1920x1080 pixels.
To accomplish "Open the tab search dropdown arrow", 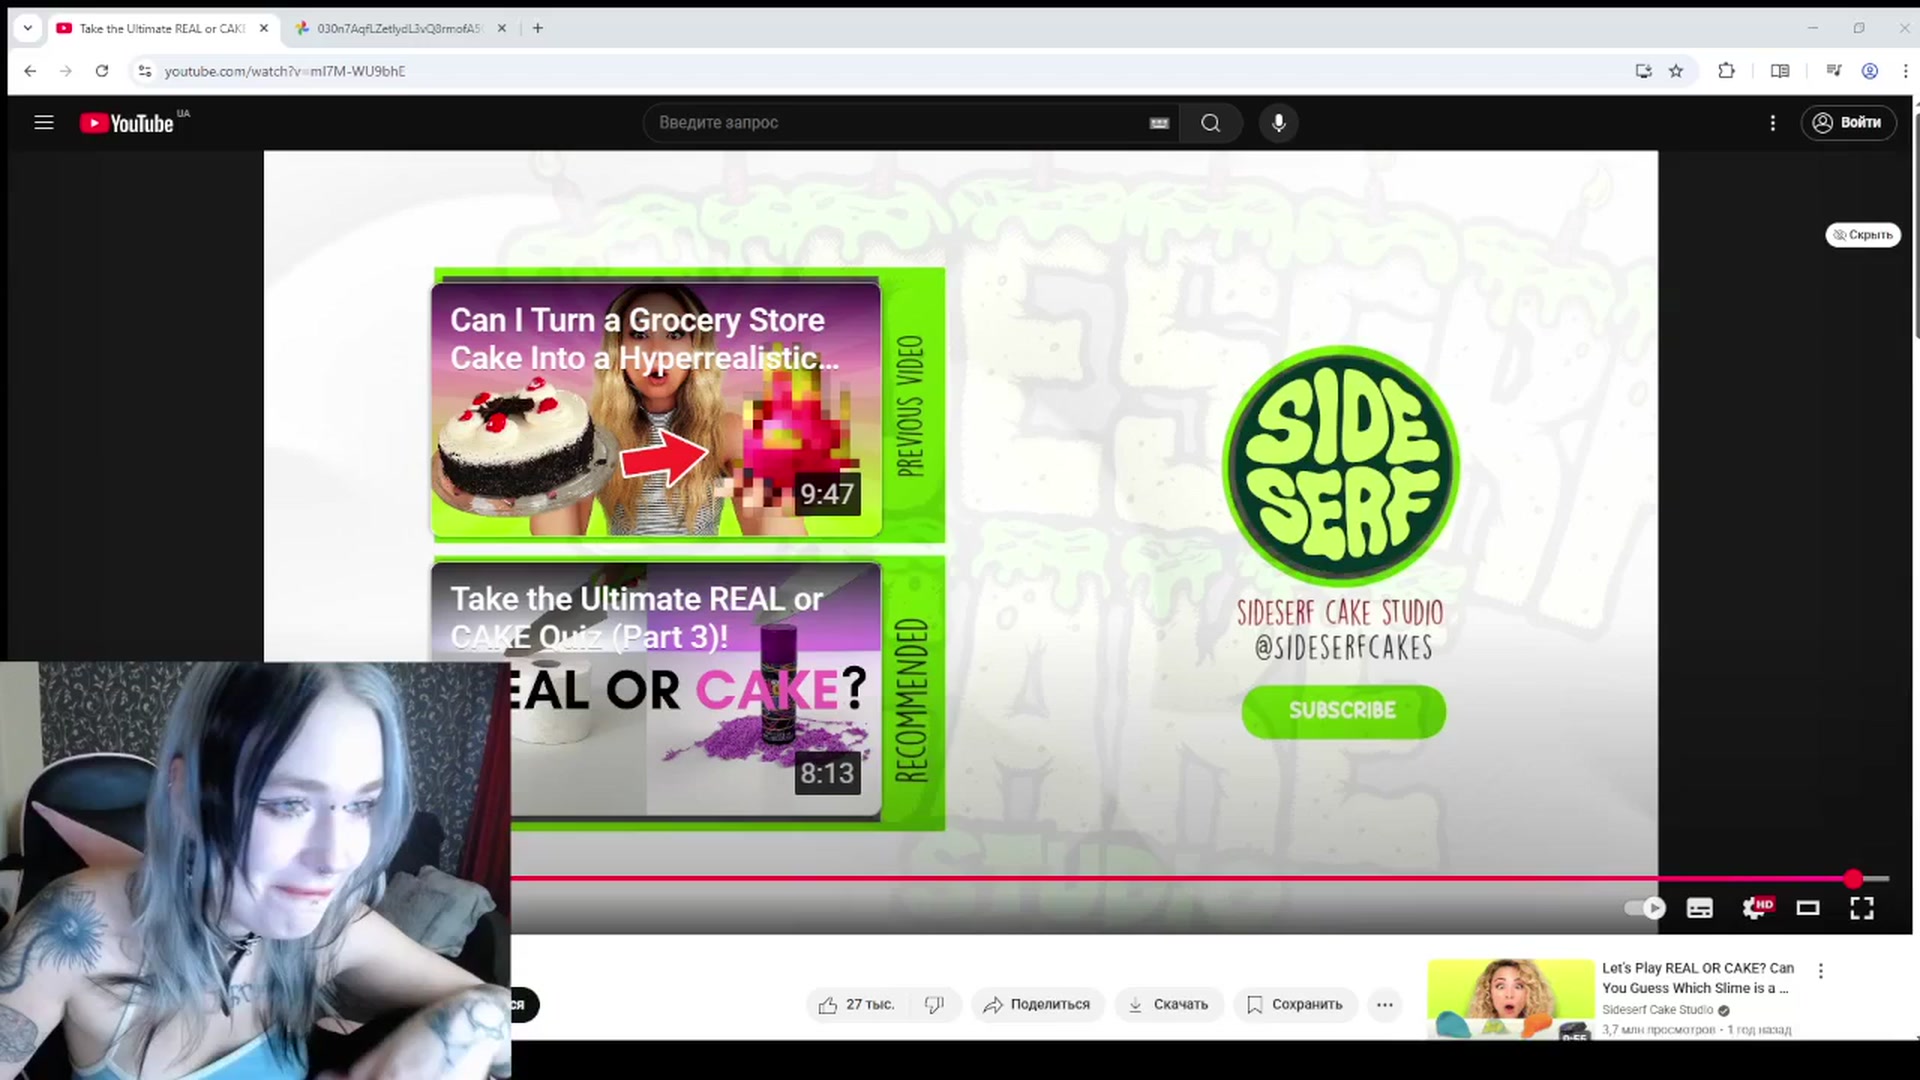I will (28, 28).
